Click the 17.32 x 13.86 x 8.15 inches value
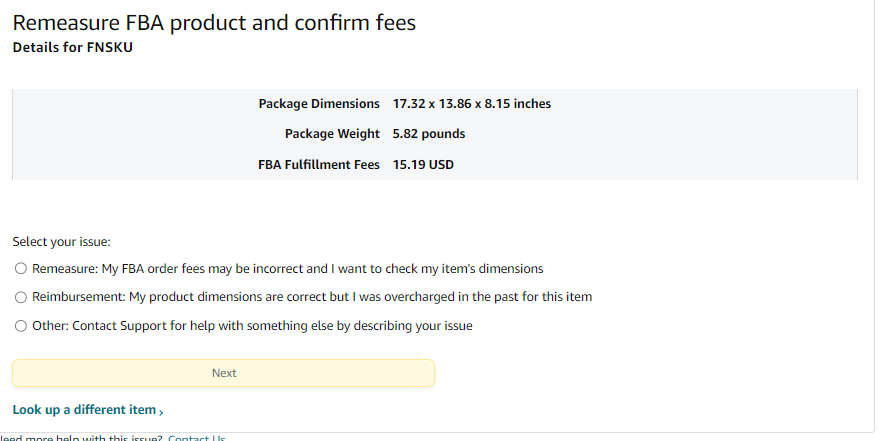The image size is (881, 441). coord(472,104)
